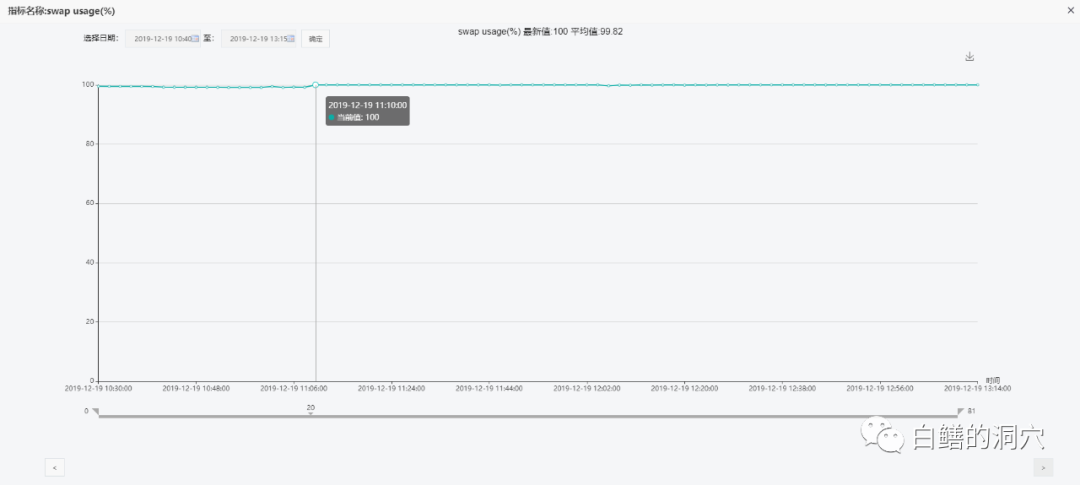Select highlighted data point at 11:10:00
The height and width of the screenshot is (485, 1080).
(x=315, y=85)
